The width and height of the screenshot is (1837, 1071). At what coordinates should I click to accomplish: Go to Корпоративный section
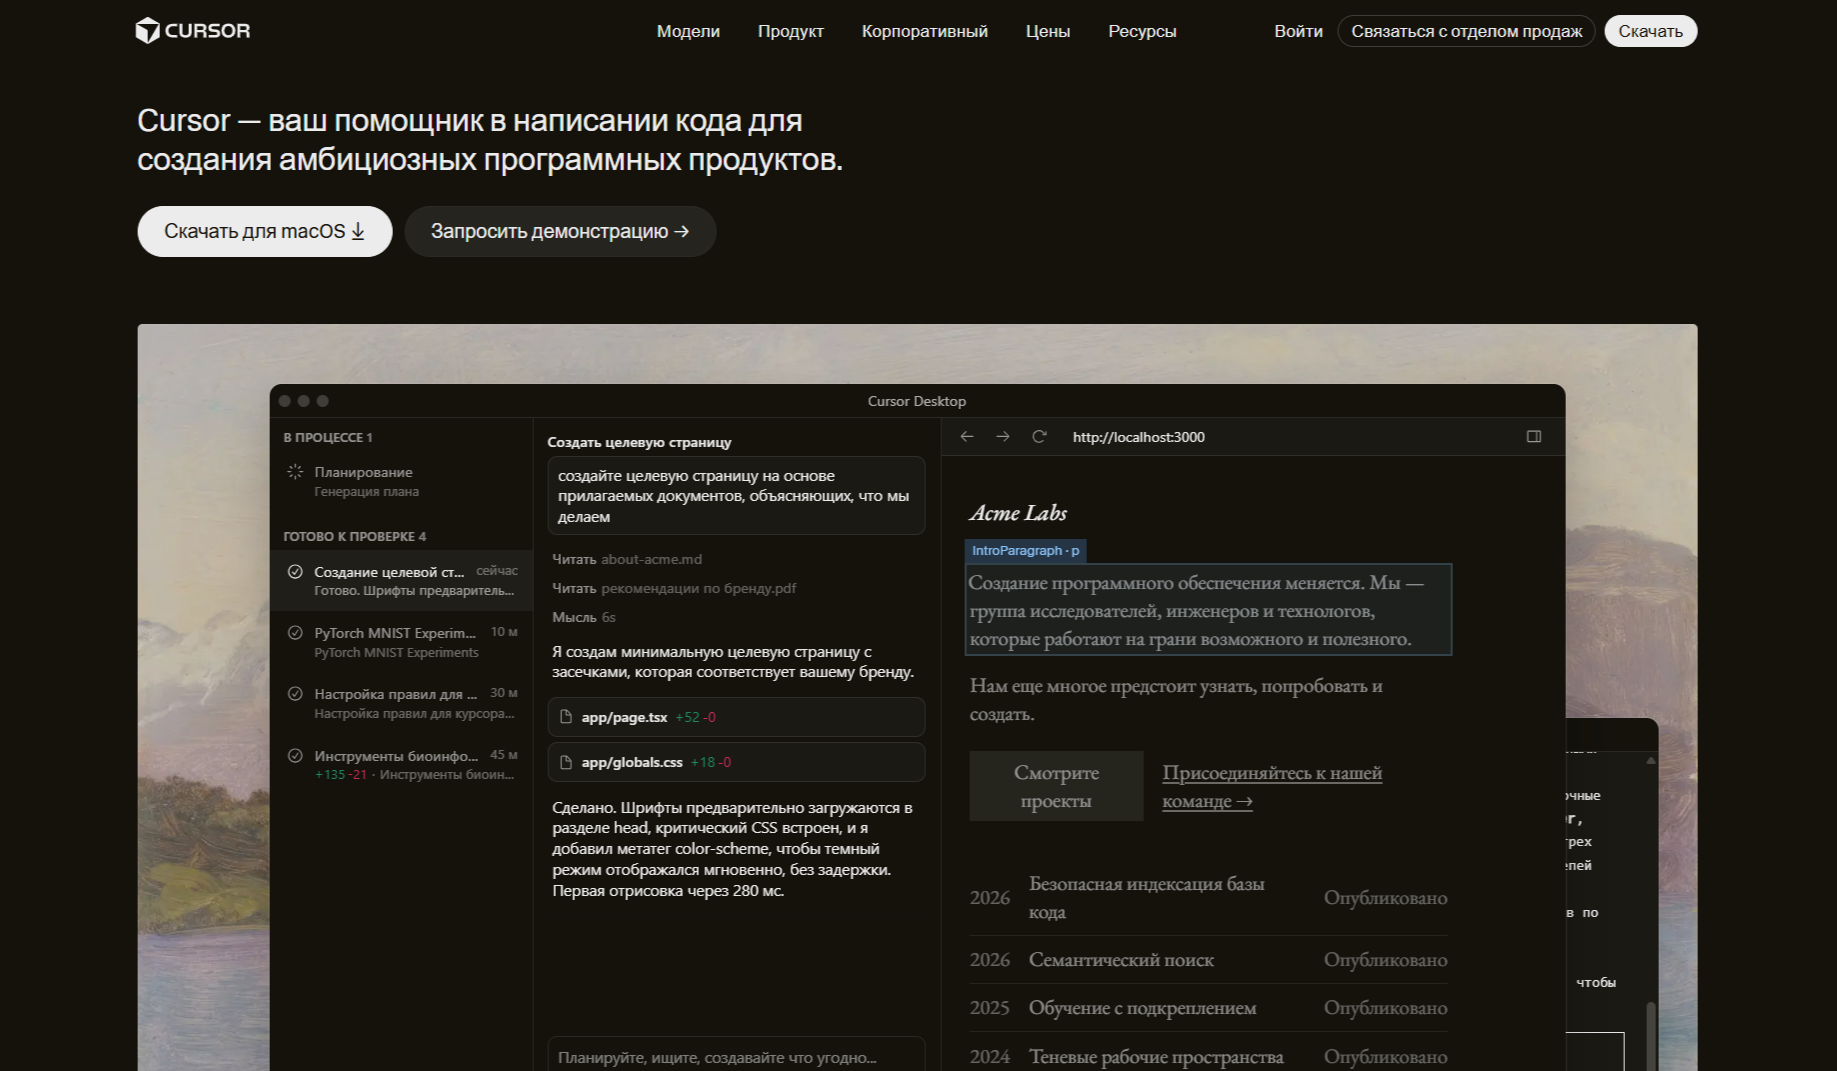coord(924,31)
